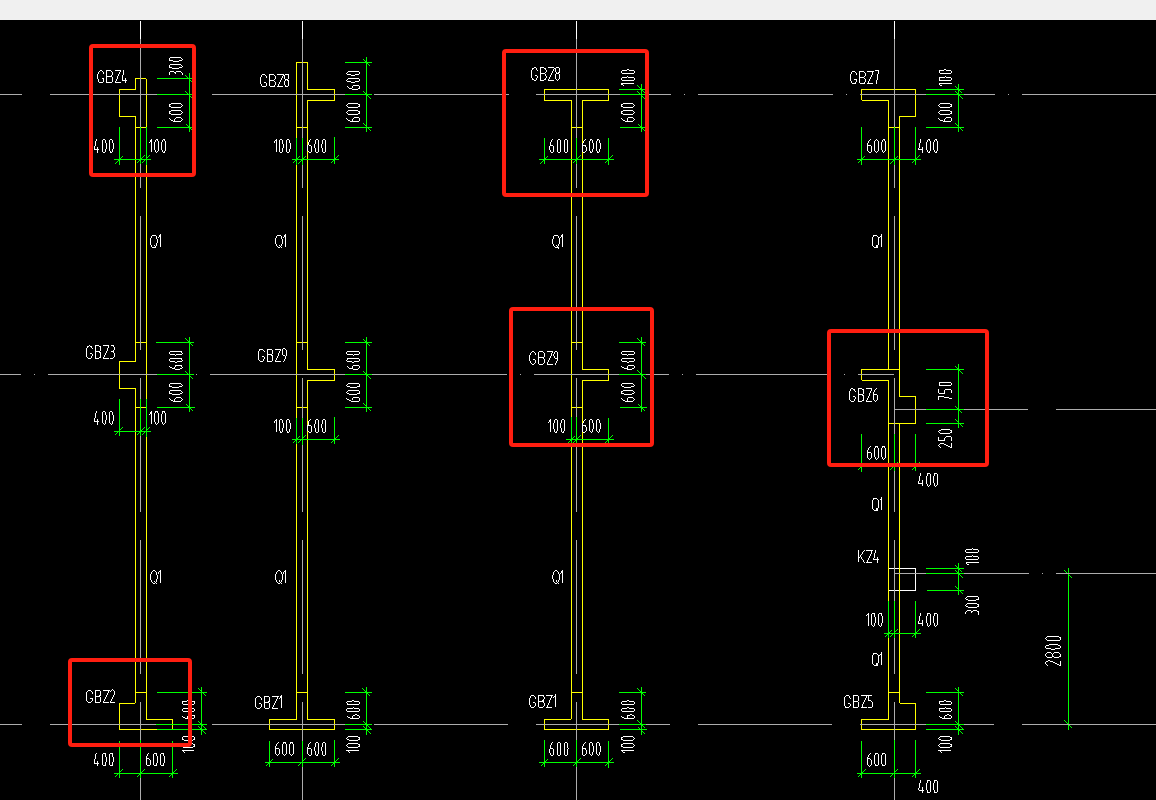Viewport: 1156px width, 800px height.
Task: Select the 400 dimension at the bottom under GBZ5
Action: (x=928, y=787)
